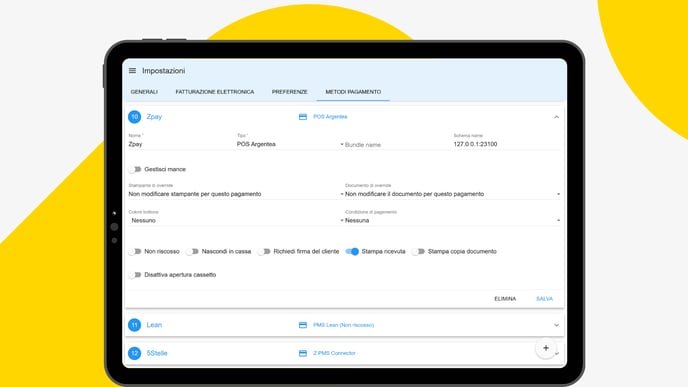
Task: Expand the Lean payment method row
Action: point(344,325)
